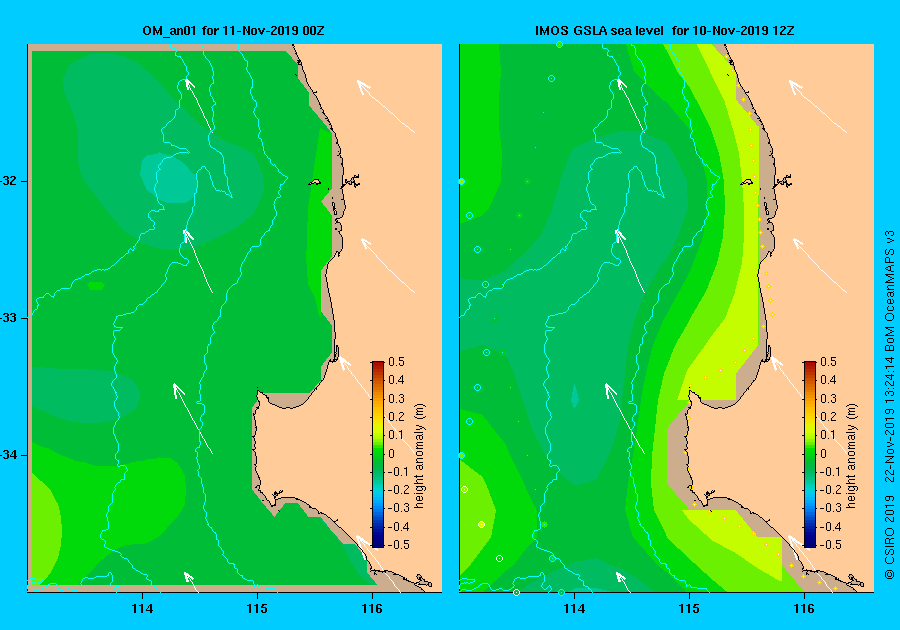Click the CSIRO BoM OceanMAPS copyright text
The width and height of the screenshot is (900, 630).
click(x=889, y=405)
